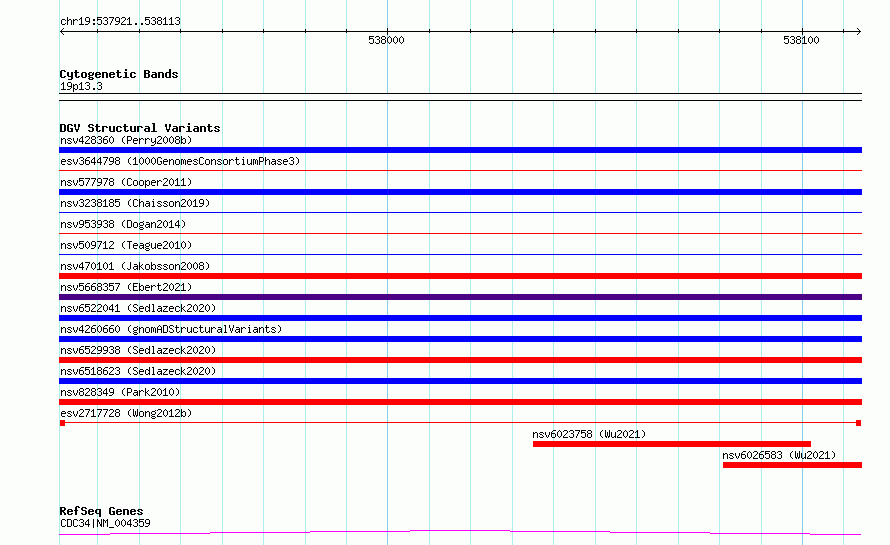Open nsv3238185 (Chaisson2019) variant

(x=135, y=203)
